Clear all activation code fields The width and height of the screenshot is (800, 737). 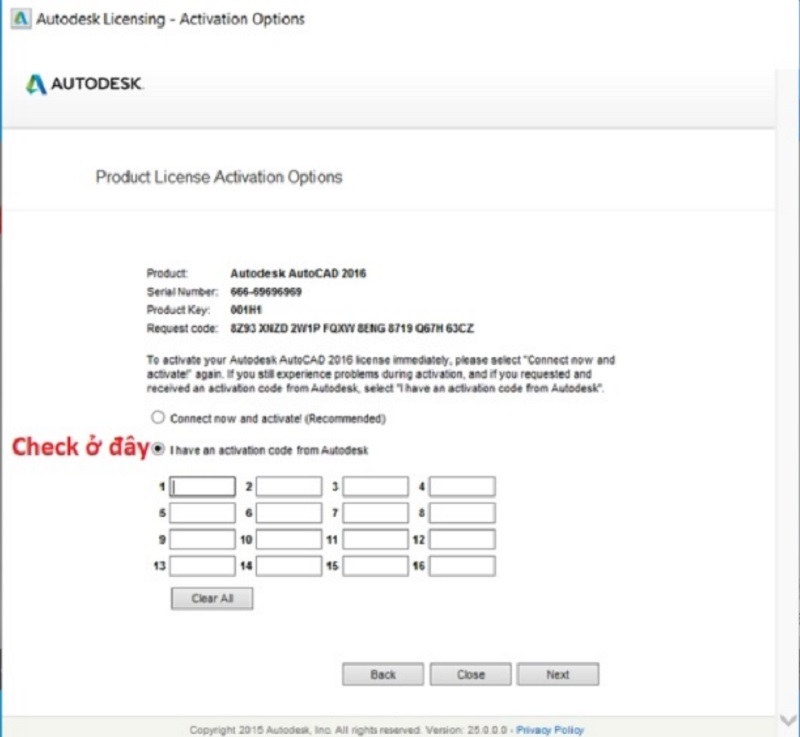click(212, 599)
